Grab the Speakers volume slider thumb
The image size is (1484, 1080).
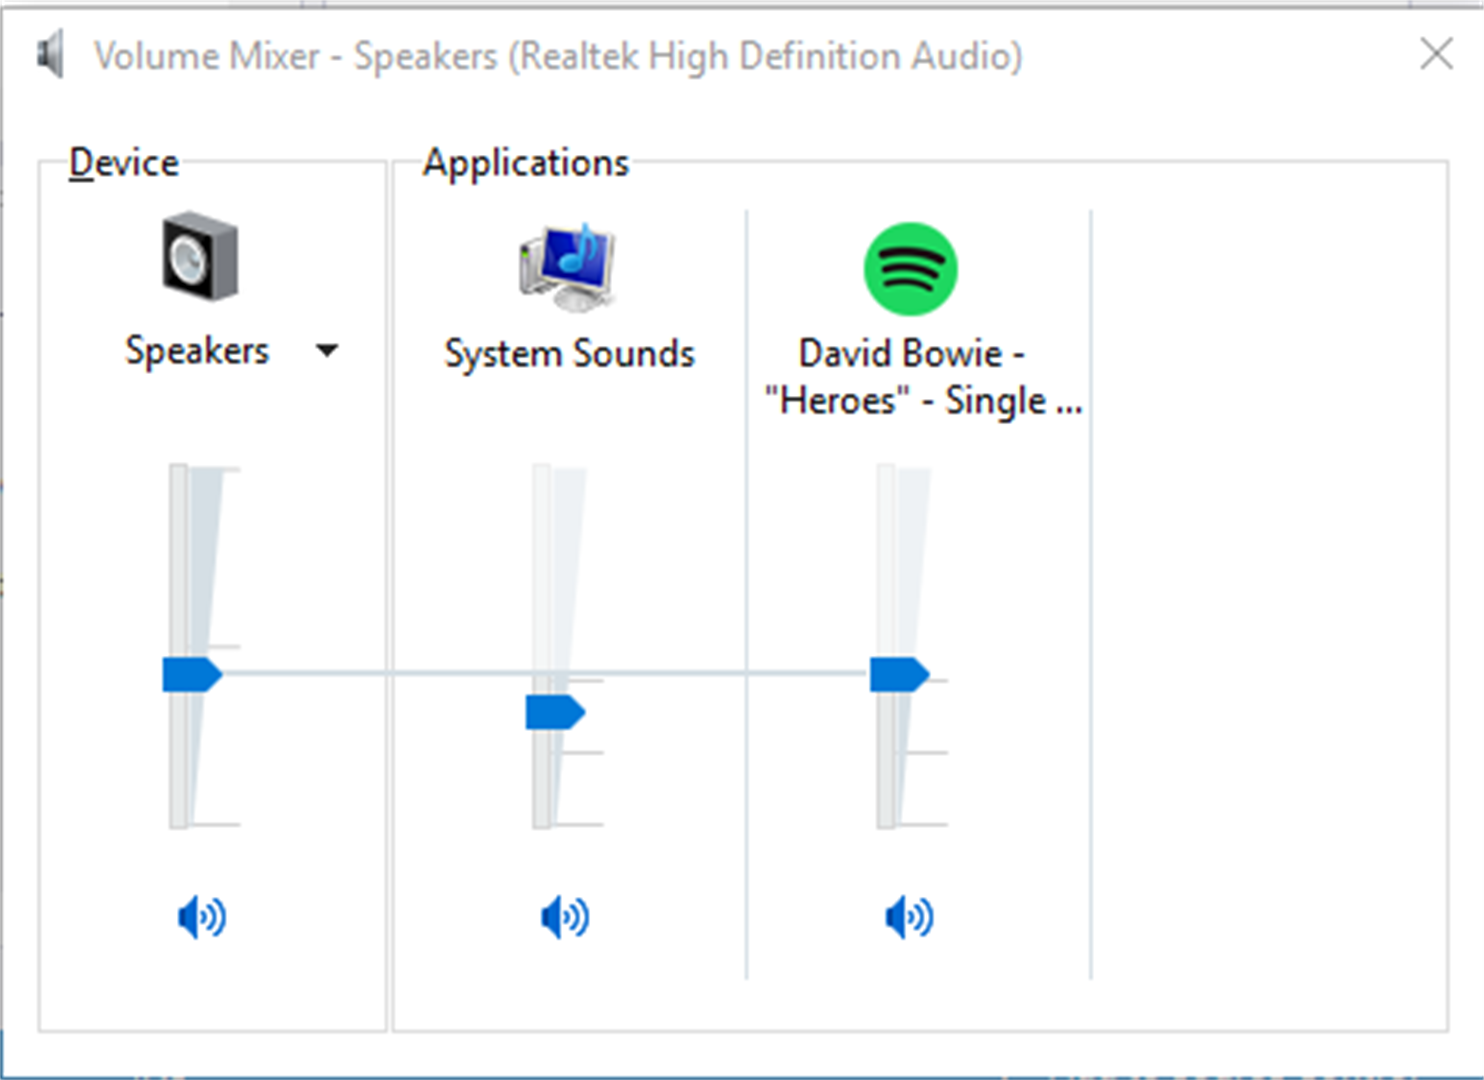pos(192,675)
